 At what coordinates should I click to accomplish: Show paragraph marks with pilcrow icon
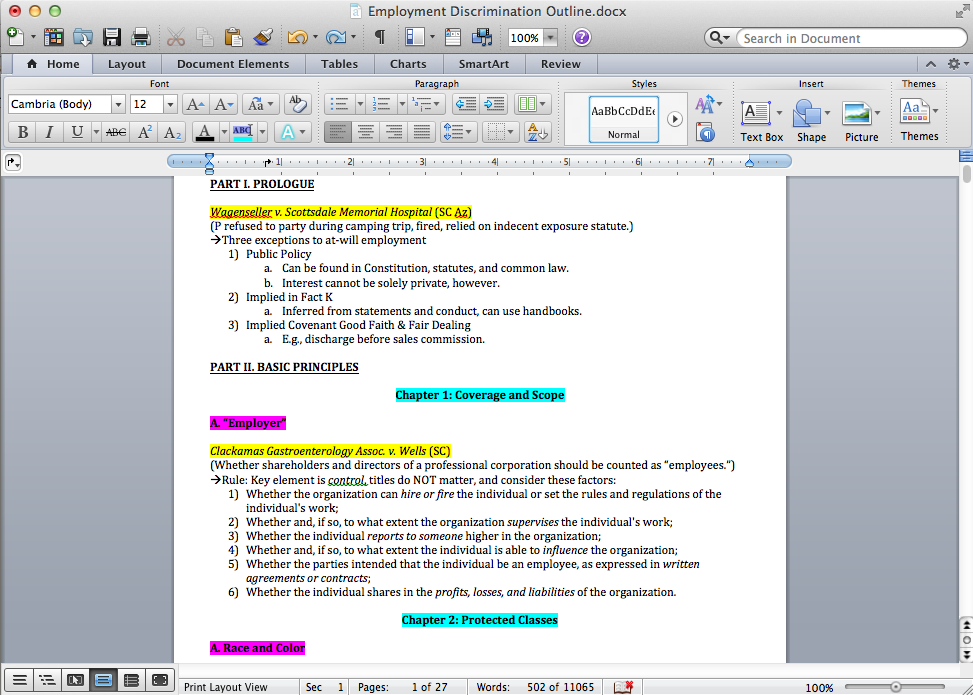pos(380,38)
